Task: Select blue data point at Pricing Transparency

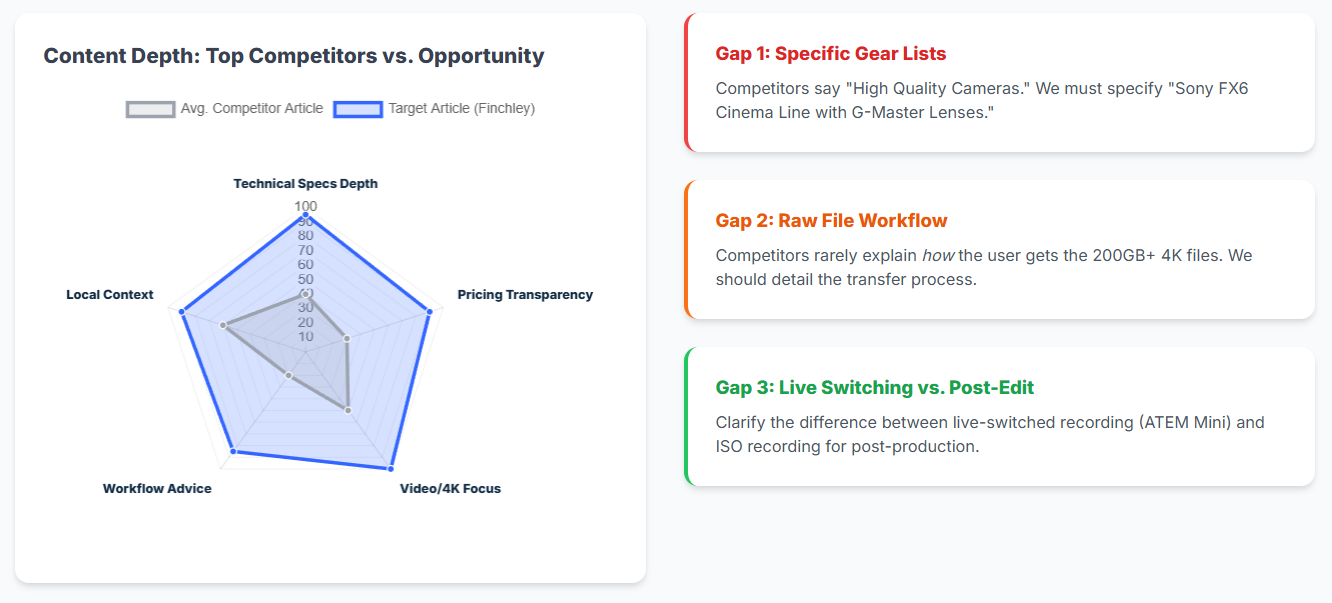Action: (429, 312)
